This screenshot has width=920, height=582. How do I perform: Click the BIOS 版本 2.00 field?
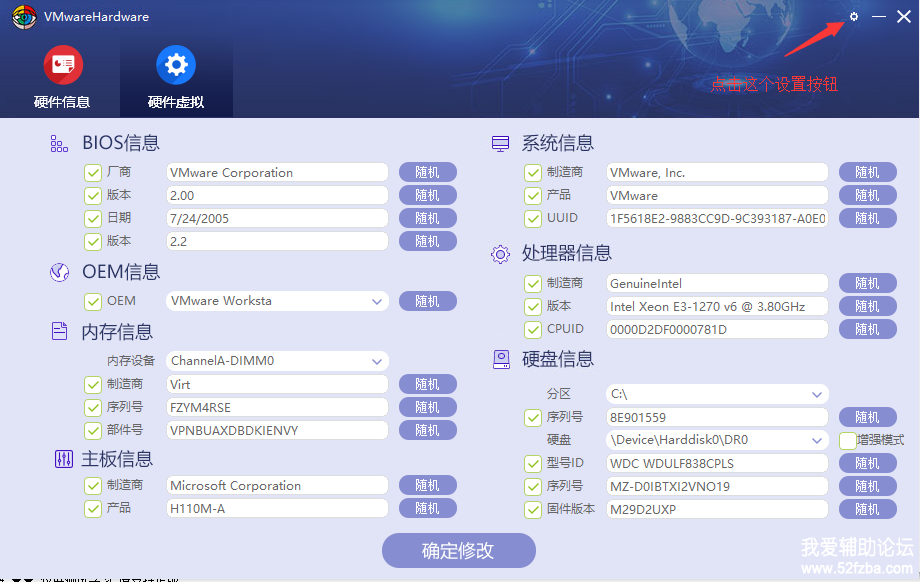coord(278,195)
